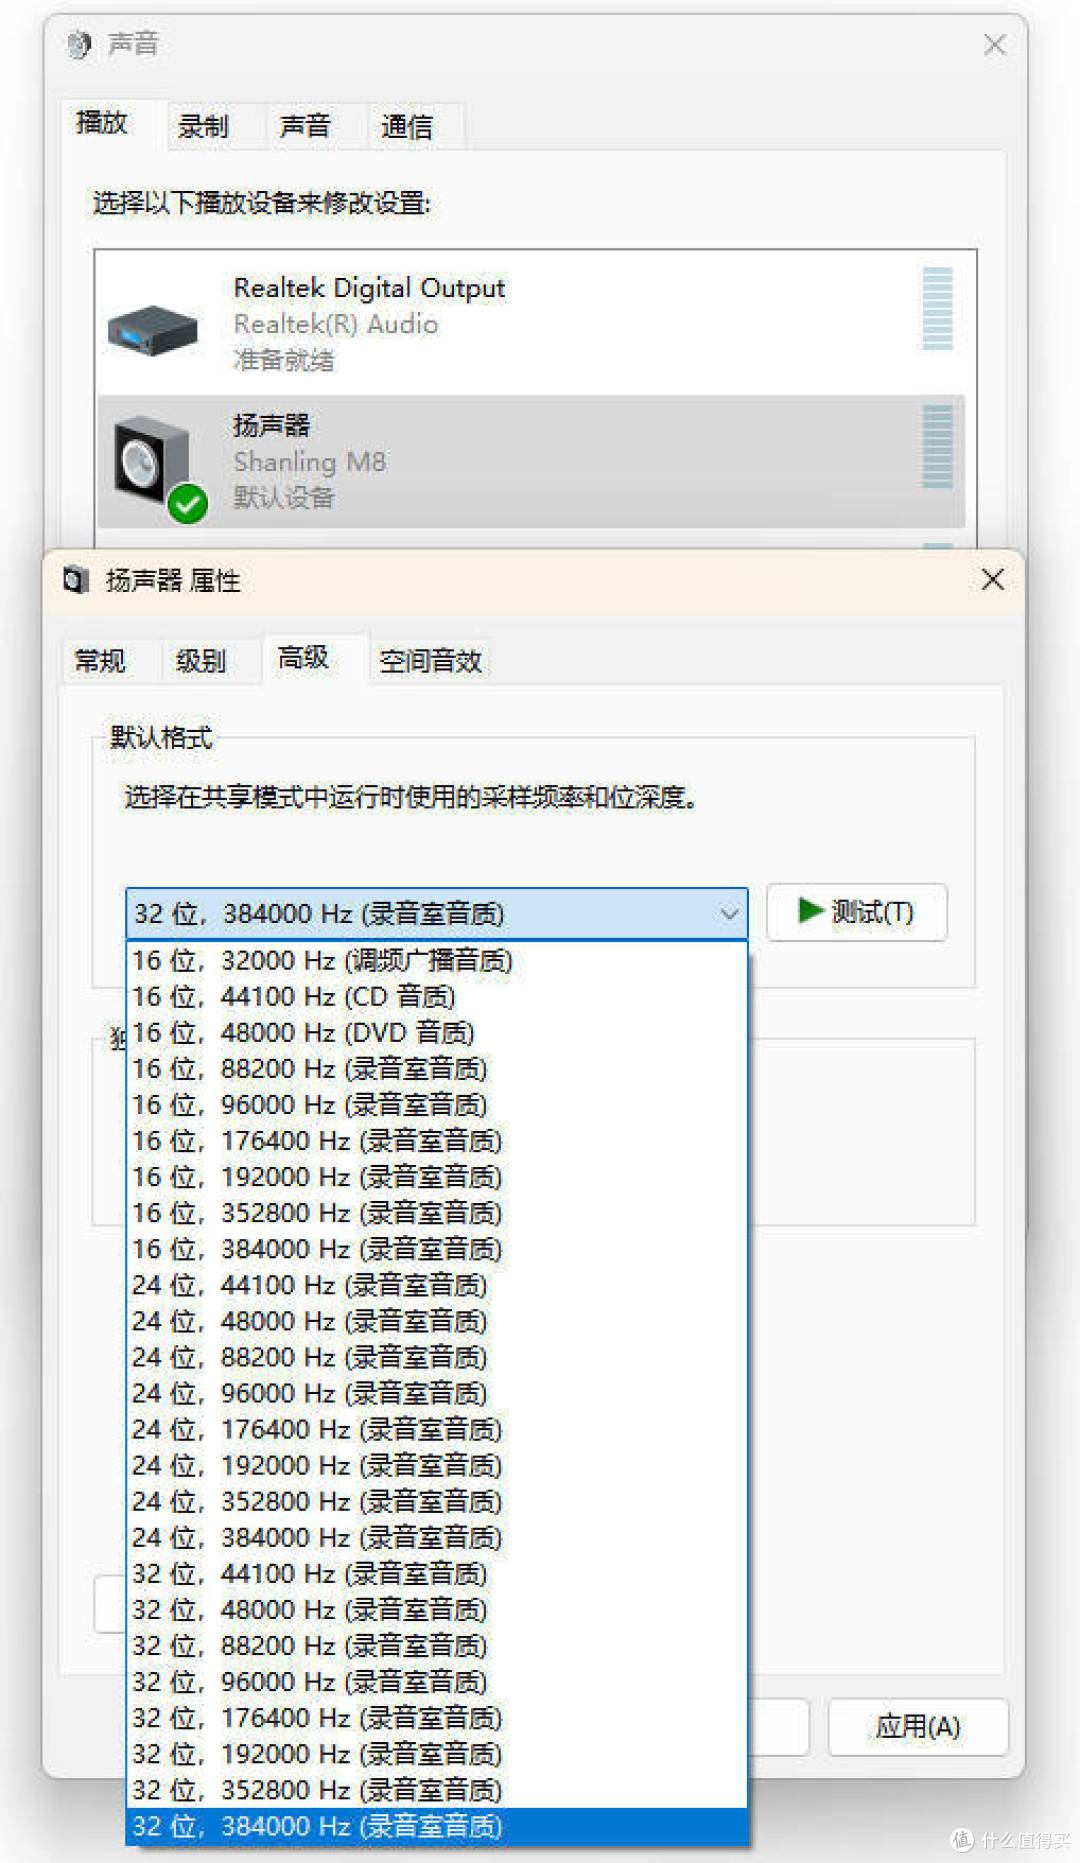1080x1863 pixels.
Task: Collapse the default format combo box arrow
Action: pos(729,913)
